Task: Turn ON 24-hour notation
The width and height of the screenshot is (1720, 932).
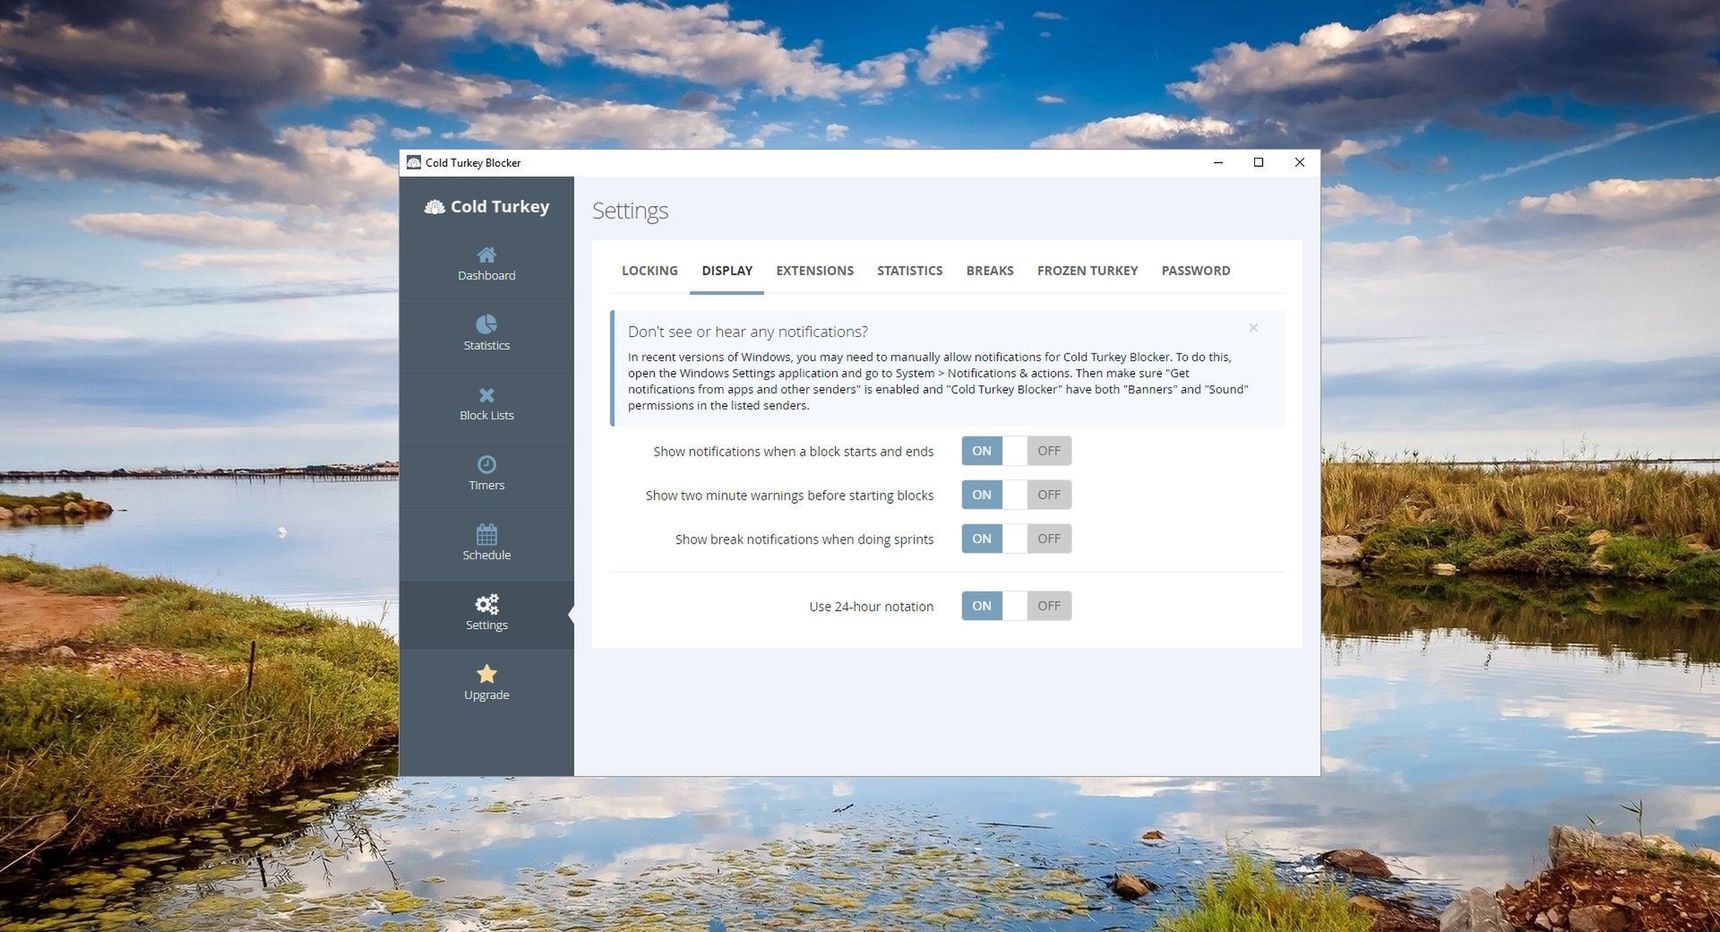Action: pyautogui.click(x=982, y=606)
